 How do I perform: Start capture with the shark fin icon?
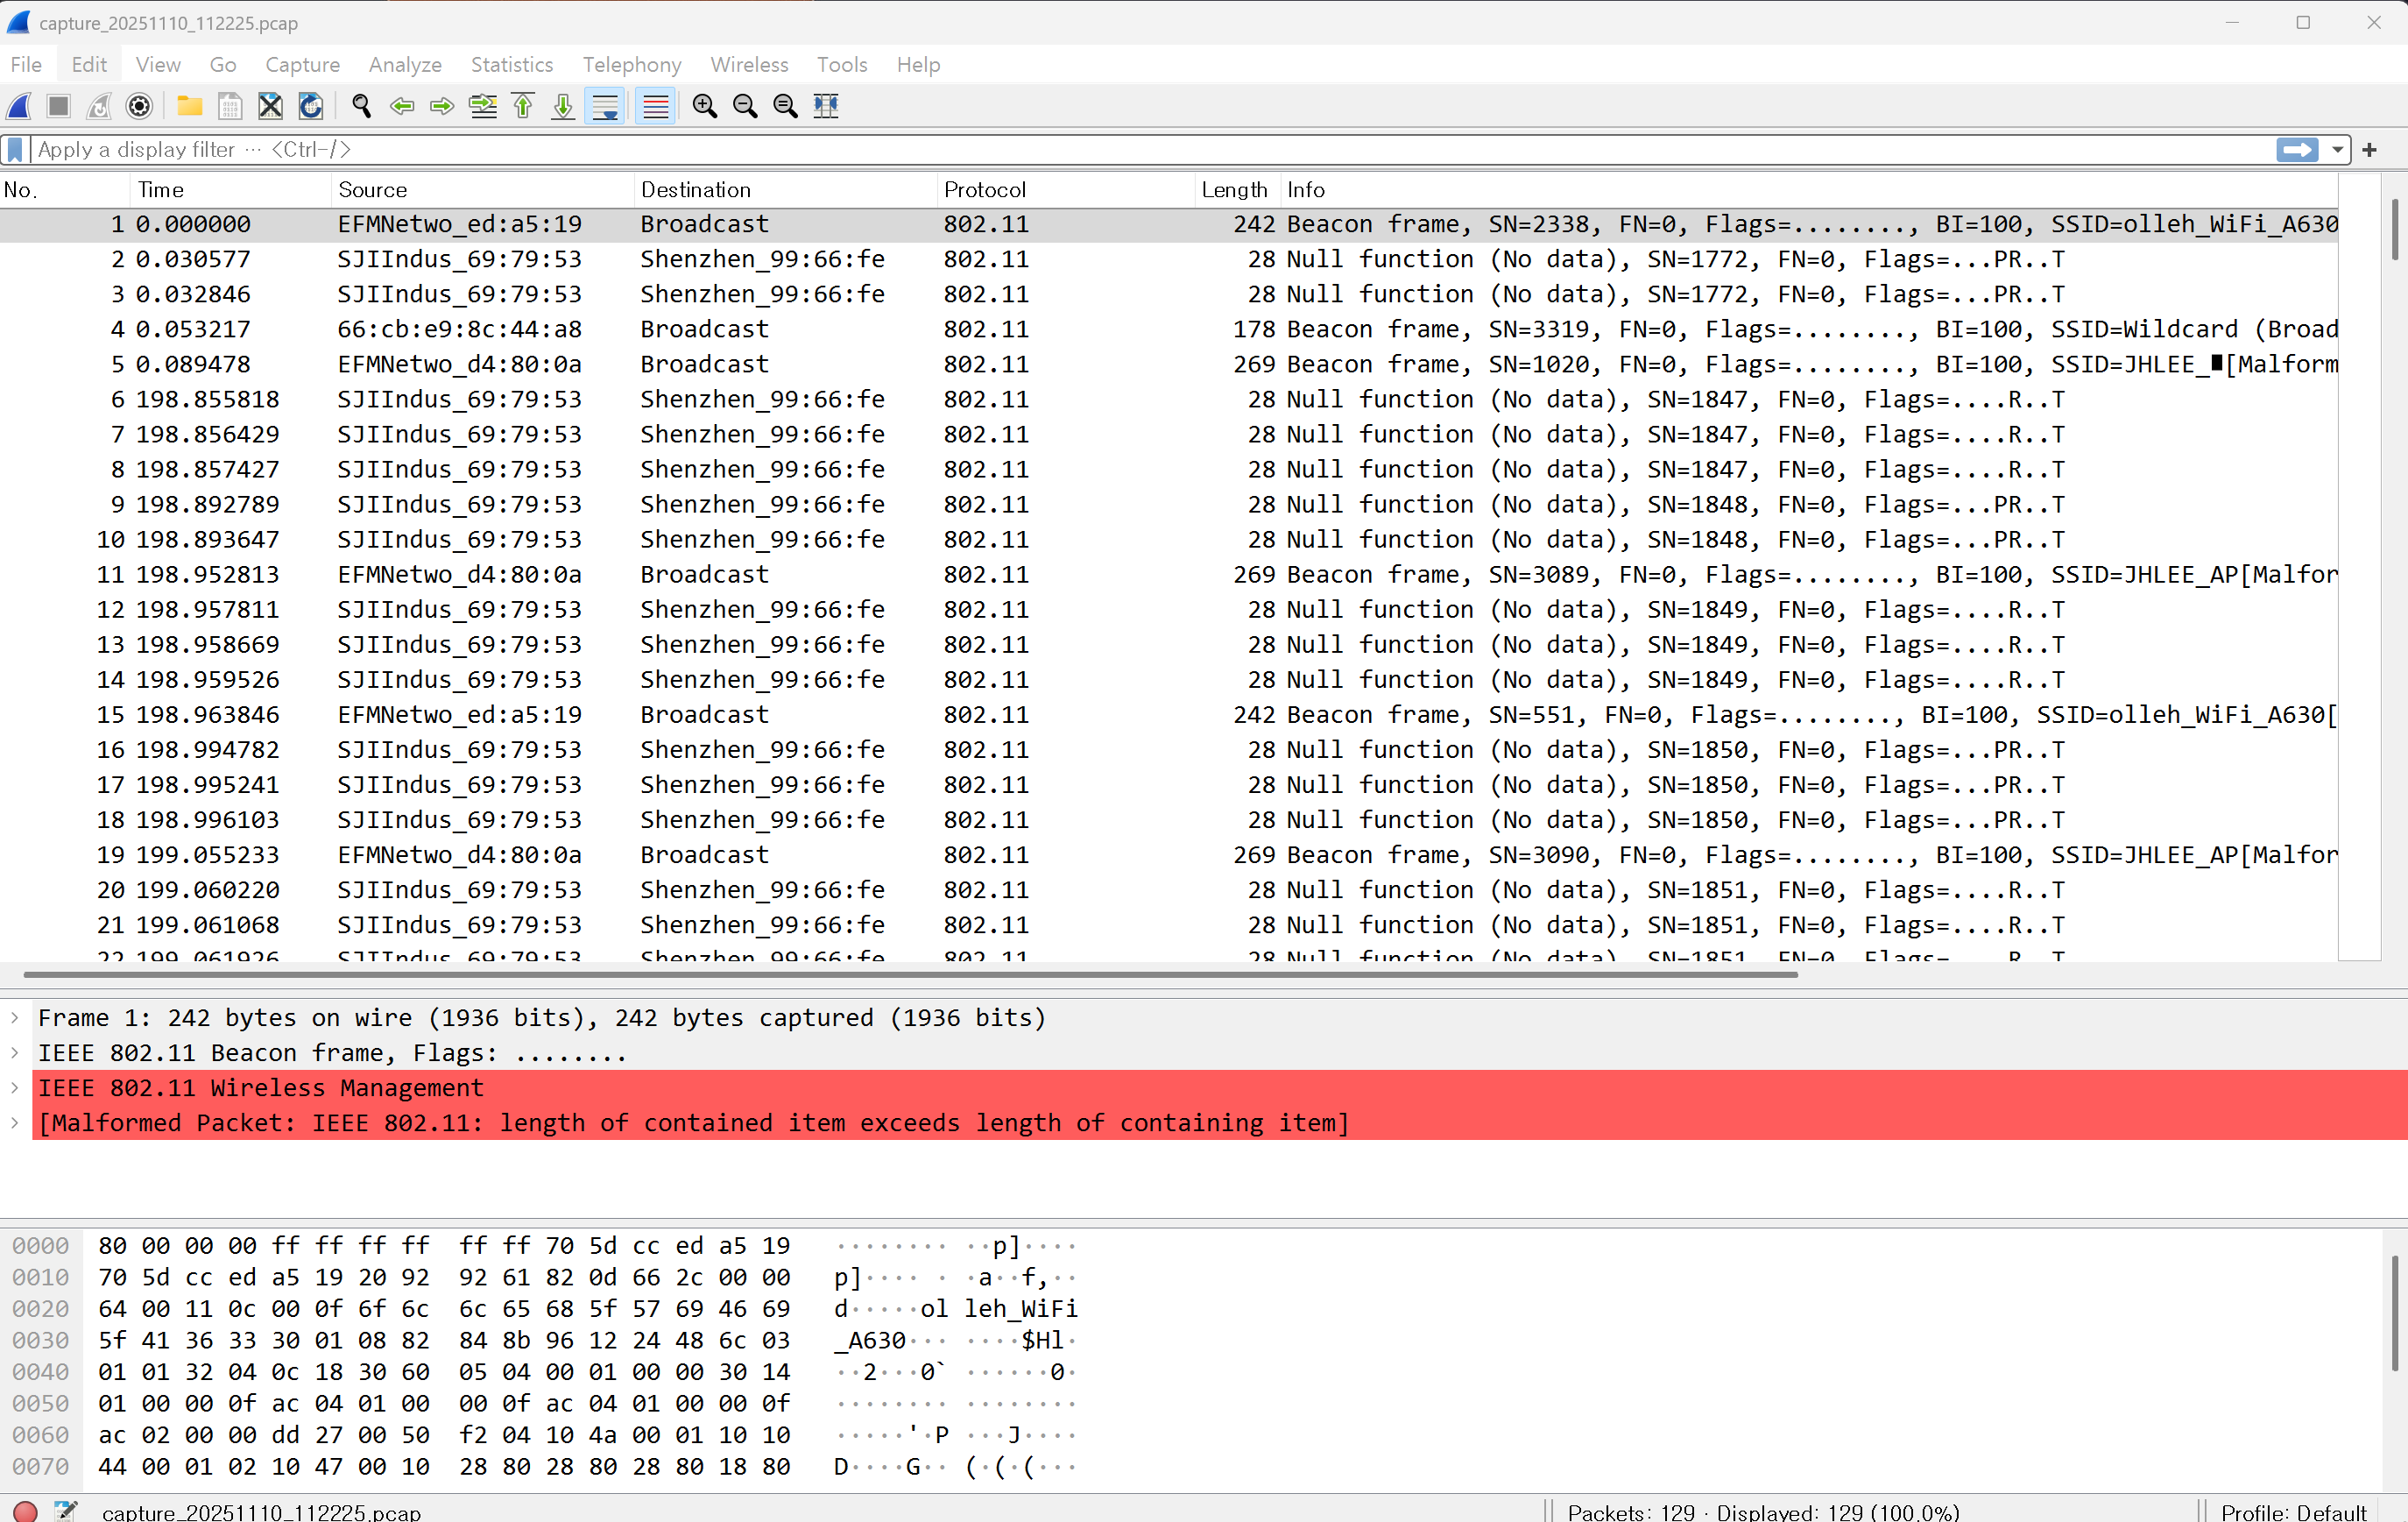pos(19,106)
